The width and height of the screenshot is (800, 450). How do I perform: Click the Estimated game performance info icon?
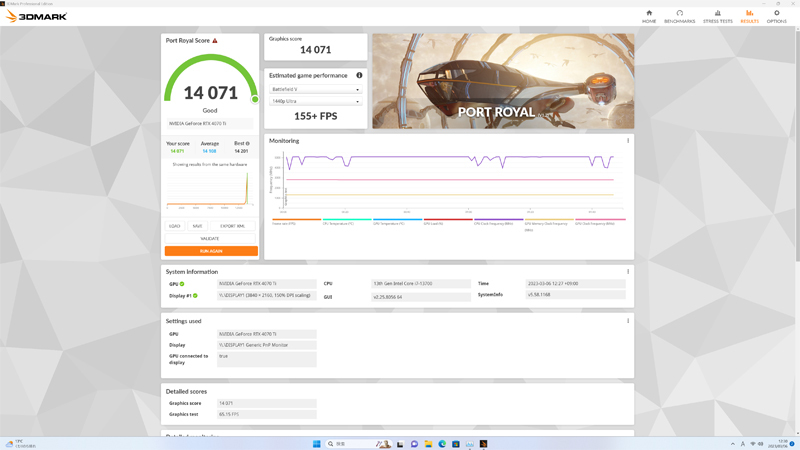(359, 75)
